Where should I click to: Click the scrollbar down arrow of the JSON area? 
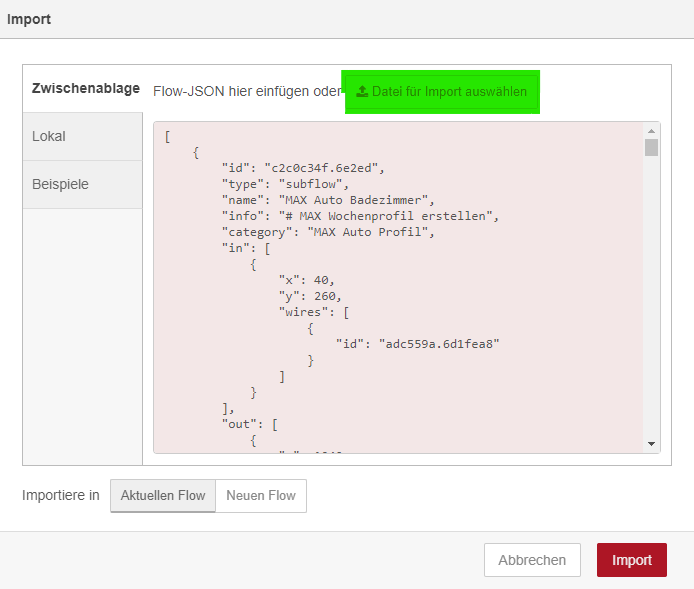(x=651, y=444)
